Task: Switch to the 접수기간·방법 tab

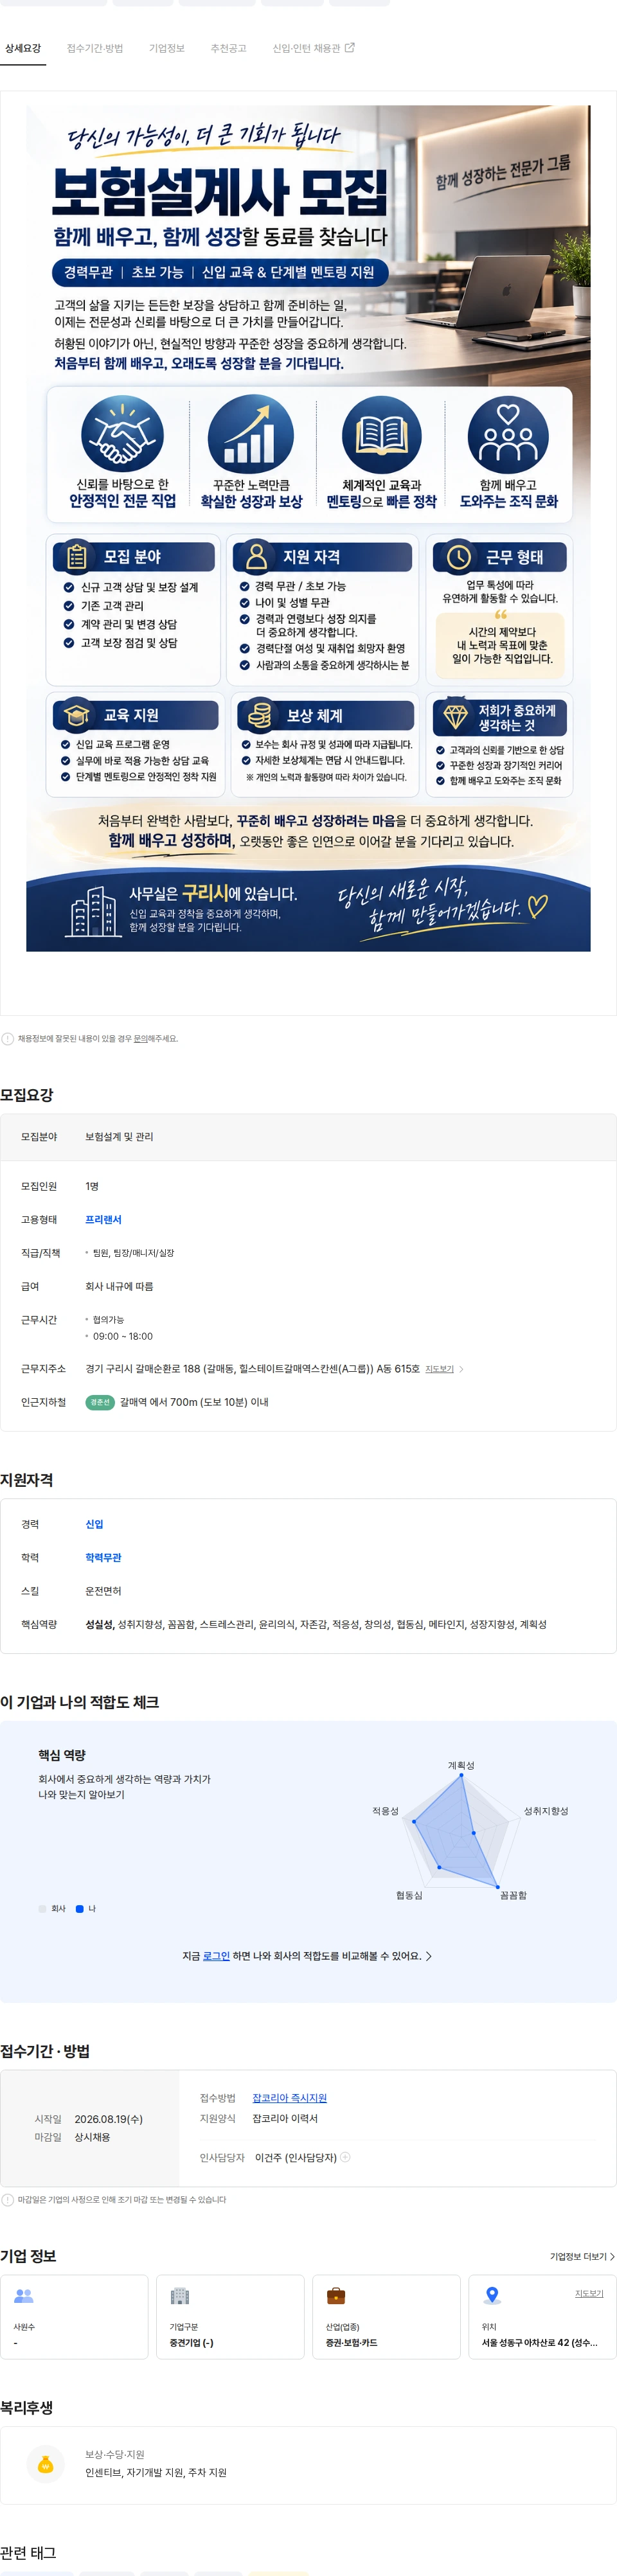Action: tap(95, 48)
